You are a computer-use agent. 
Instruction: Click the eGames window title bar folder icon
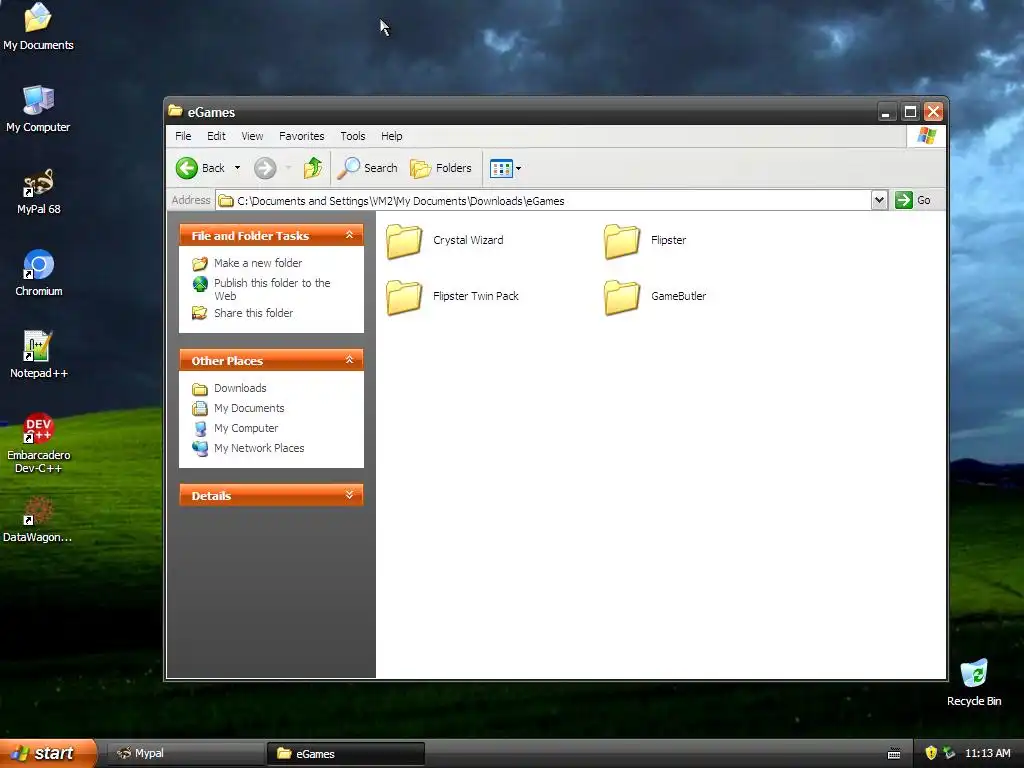[x=175, y=111]
